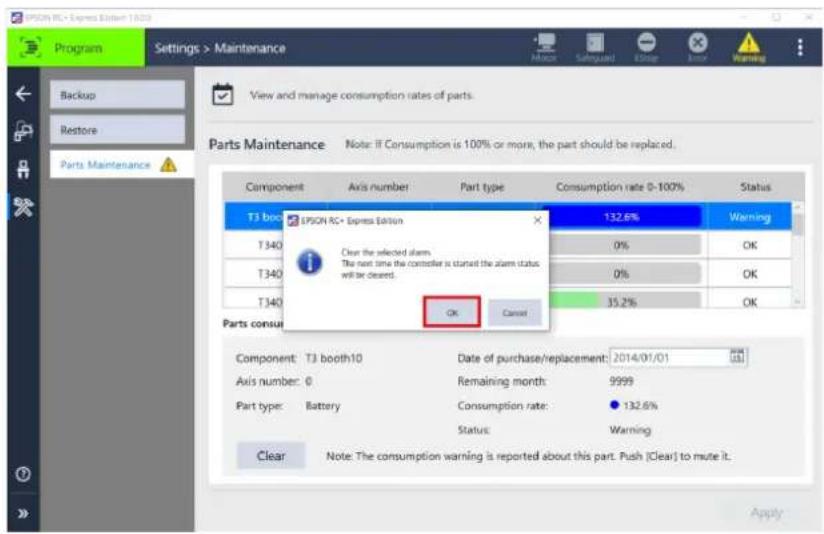Click the blue info icon in dialog
The height and width of the screenshot is (534, 824).
pyautogui.click(x=310, y=262)
